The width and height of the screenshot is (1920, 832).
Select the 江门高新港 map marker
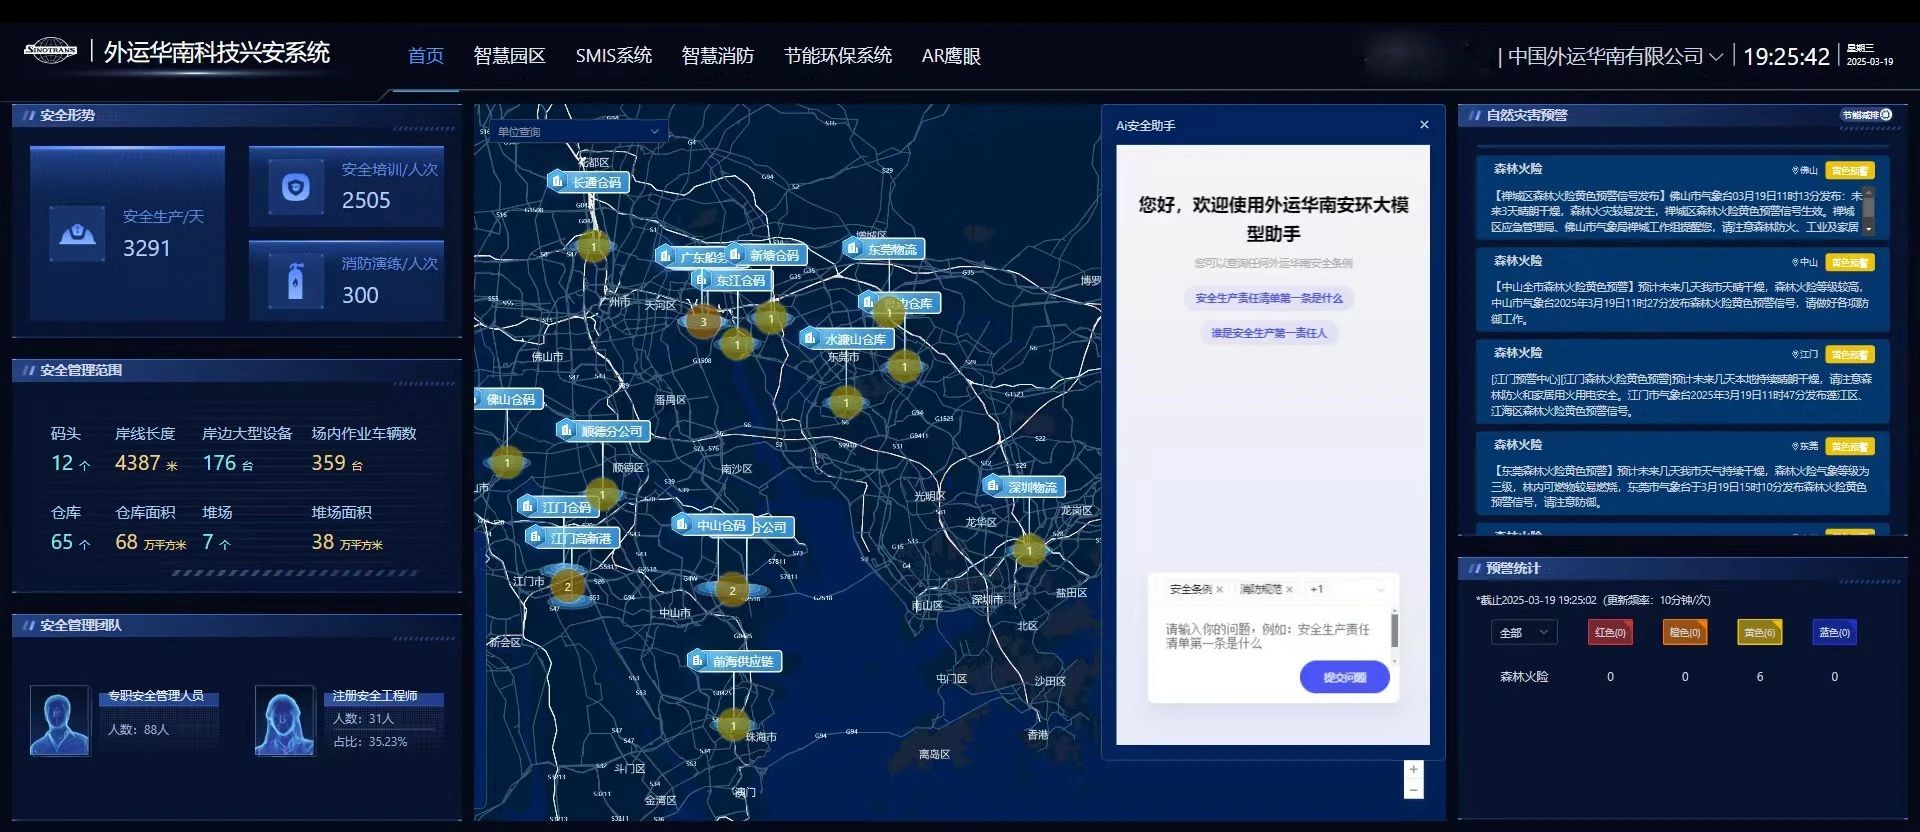573,538
